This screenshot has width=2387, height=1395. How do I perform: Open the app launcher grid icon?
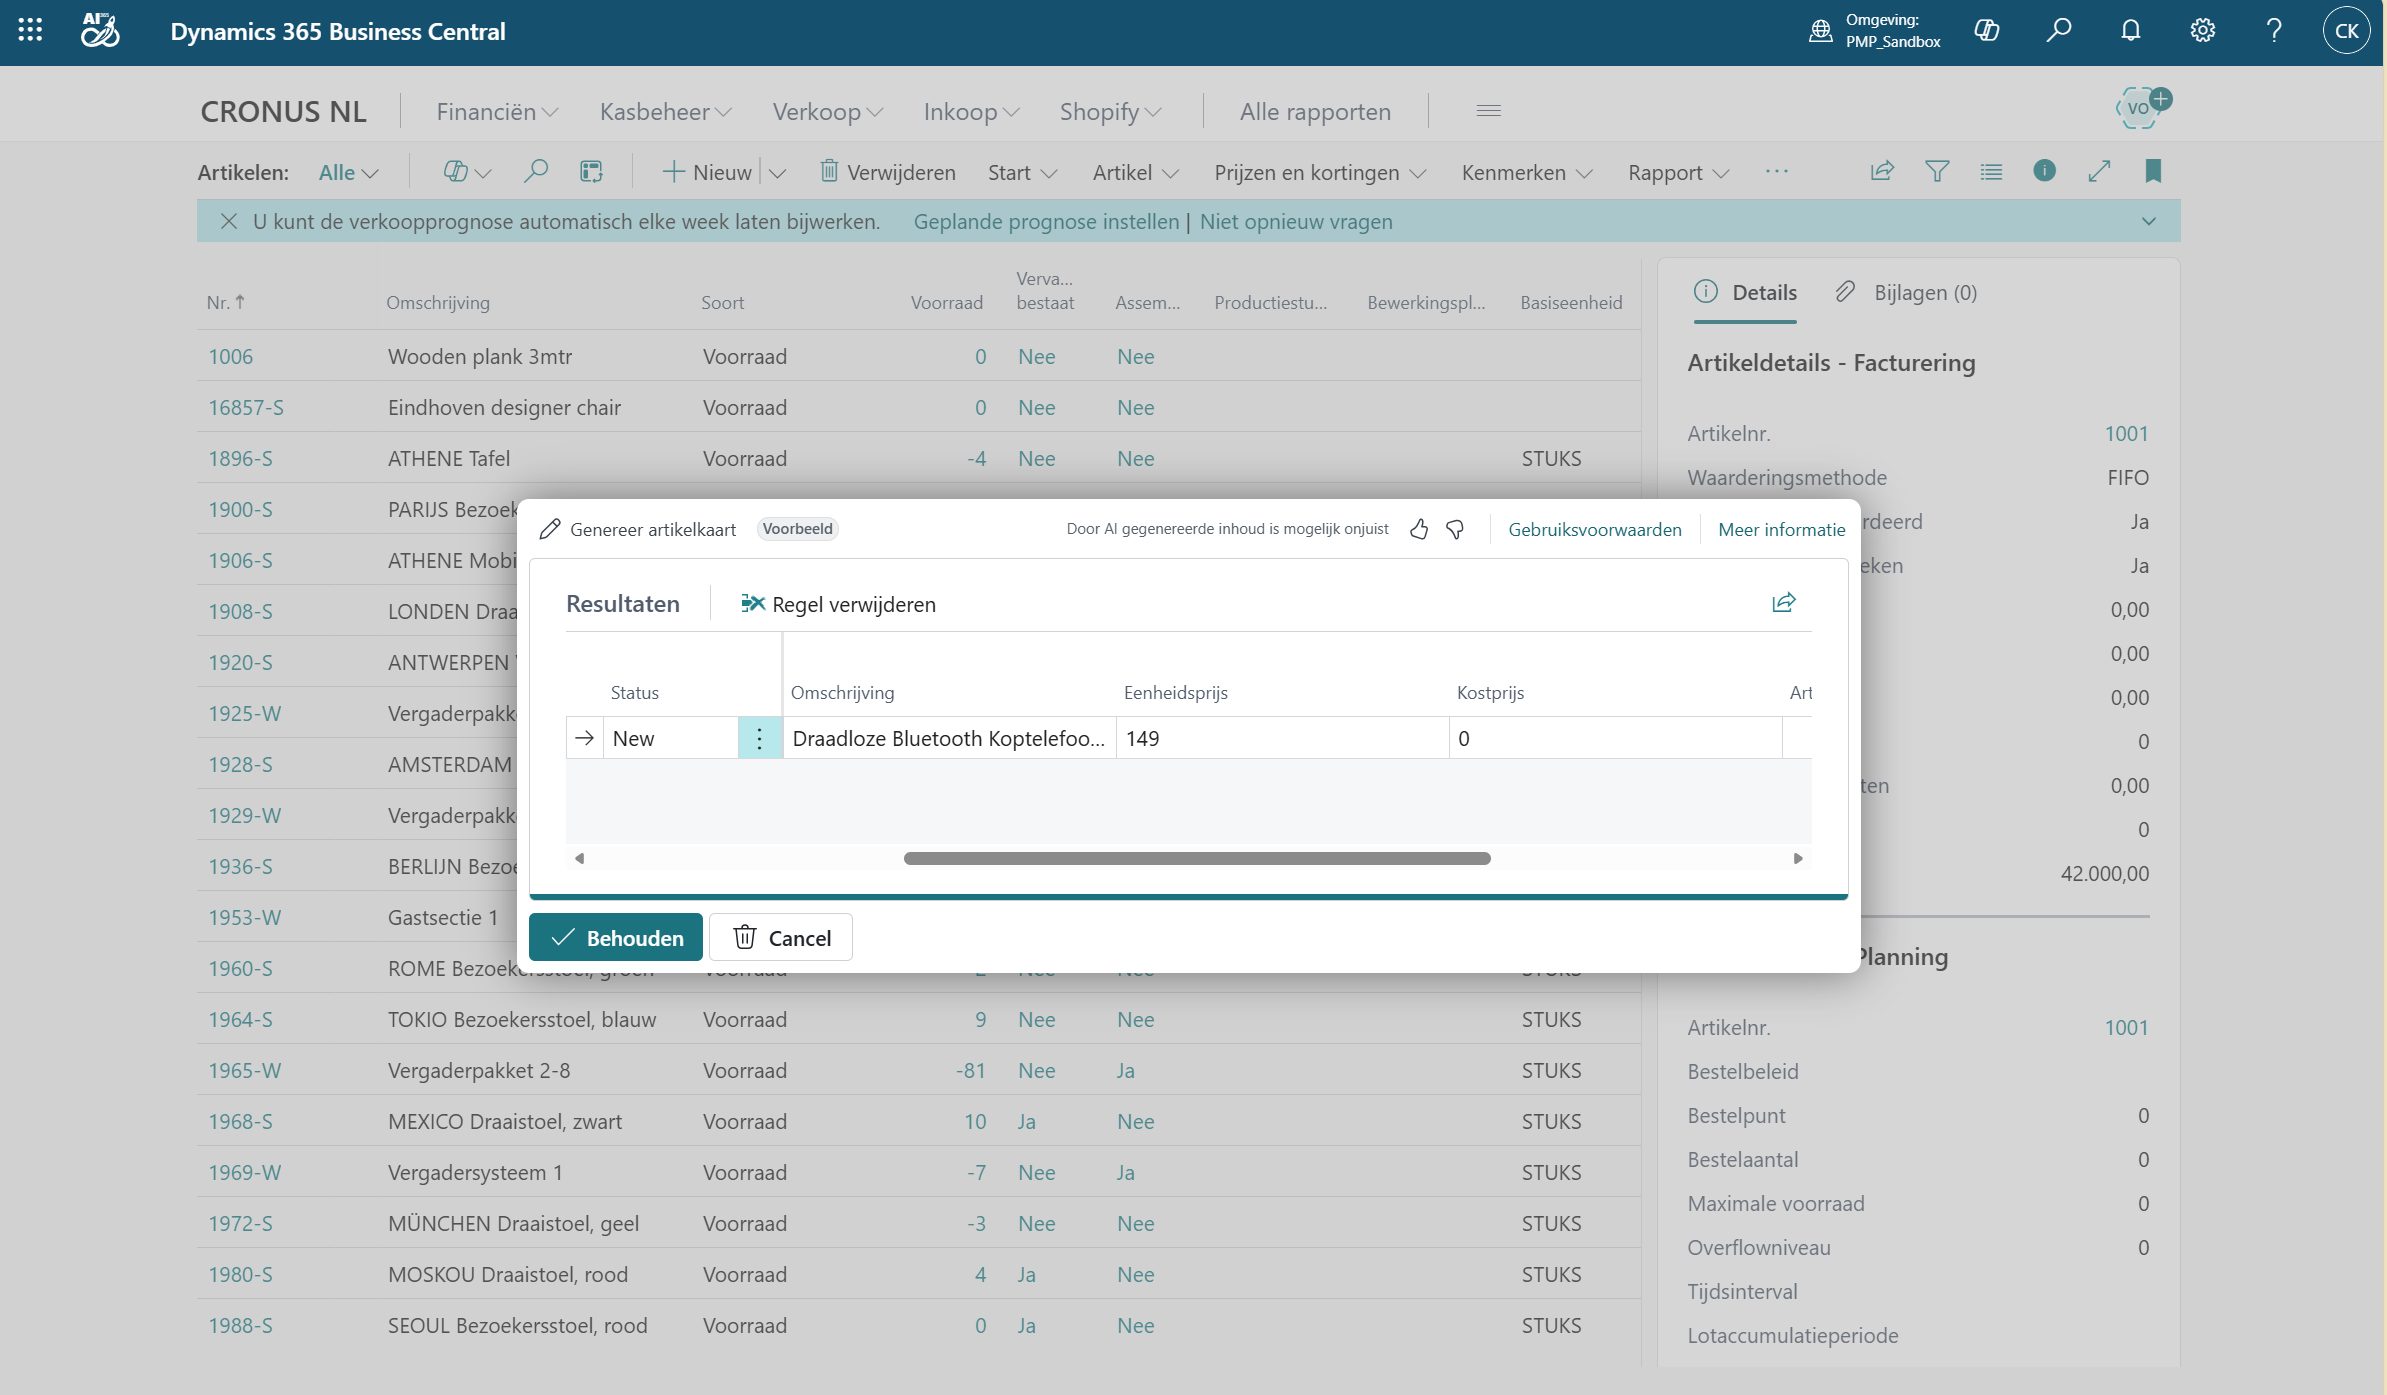tap(30, 31)
